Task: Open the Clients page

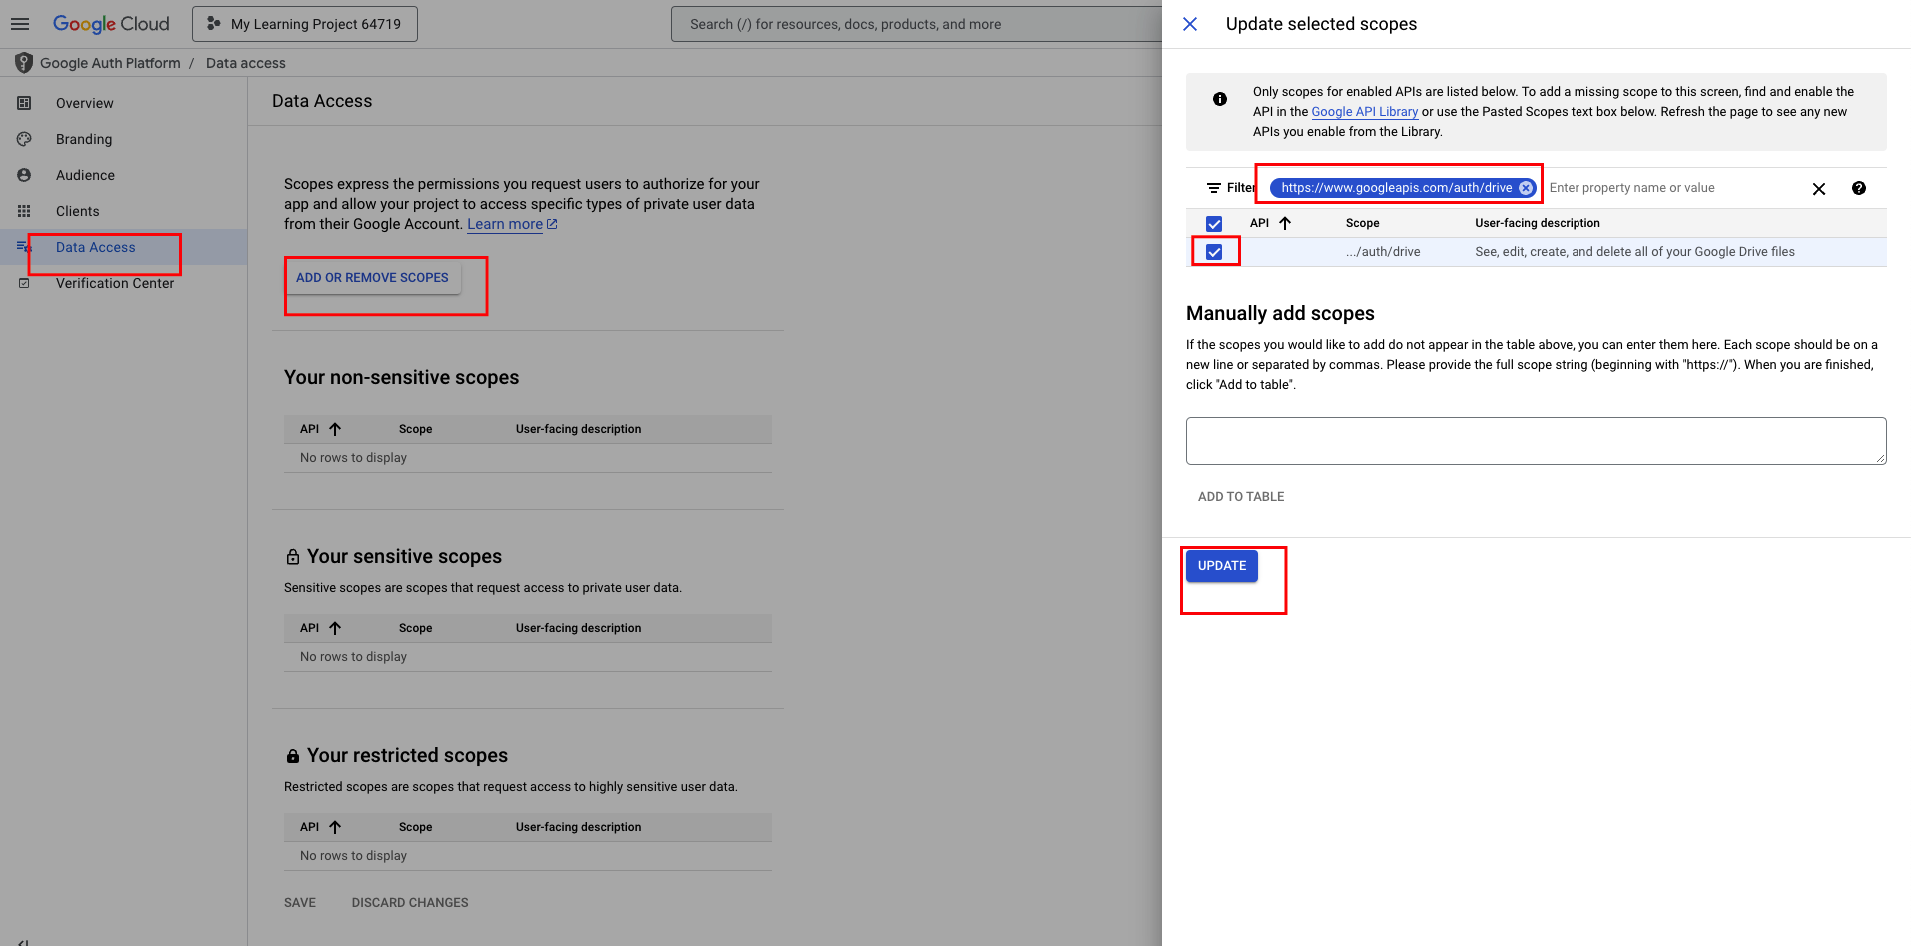Action: click(78, 211)
